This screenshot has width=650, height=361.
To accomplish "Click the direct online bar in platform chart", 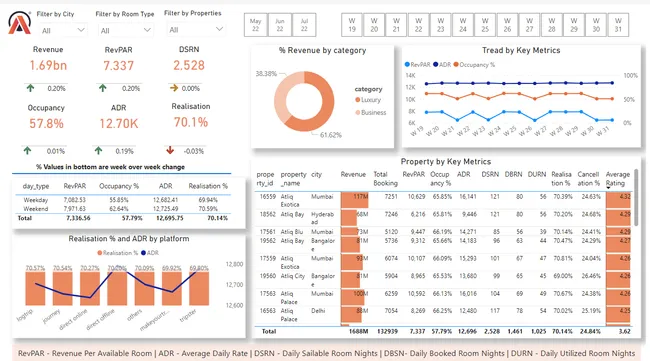I will point(90,289).
